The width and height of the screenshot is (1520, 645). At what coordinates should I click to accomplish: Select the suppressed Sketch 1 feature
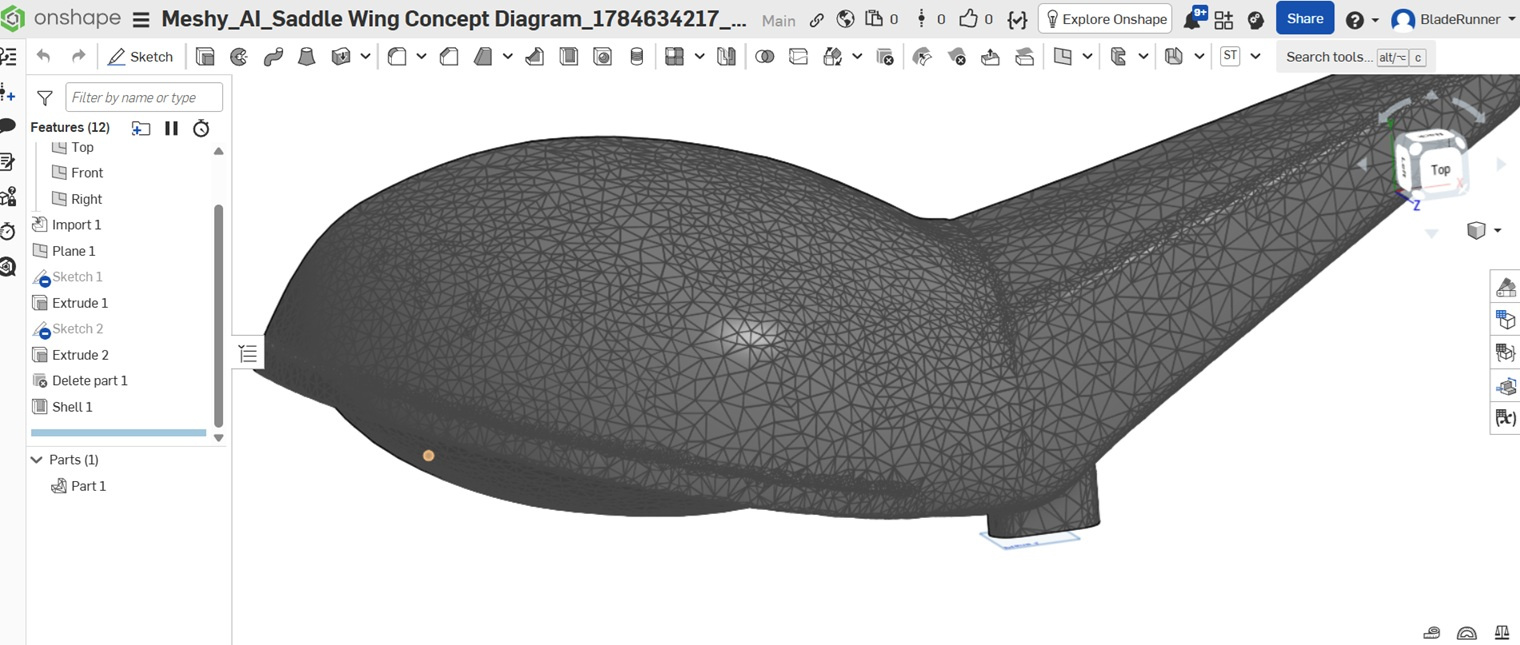pyautogui.click(x=77, y=277)
